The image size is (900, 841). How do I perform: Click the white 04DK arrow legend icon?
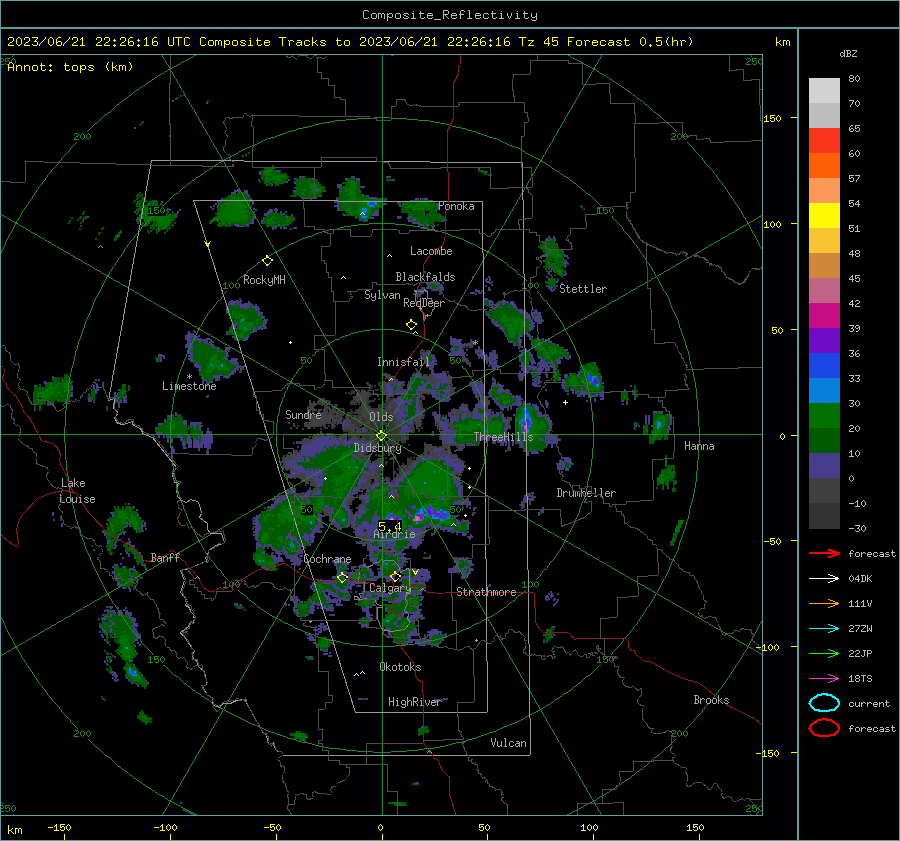(824, 579)
